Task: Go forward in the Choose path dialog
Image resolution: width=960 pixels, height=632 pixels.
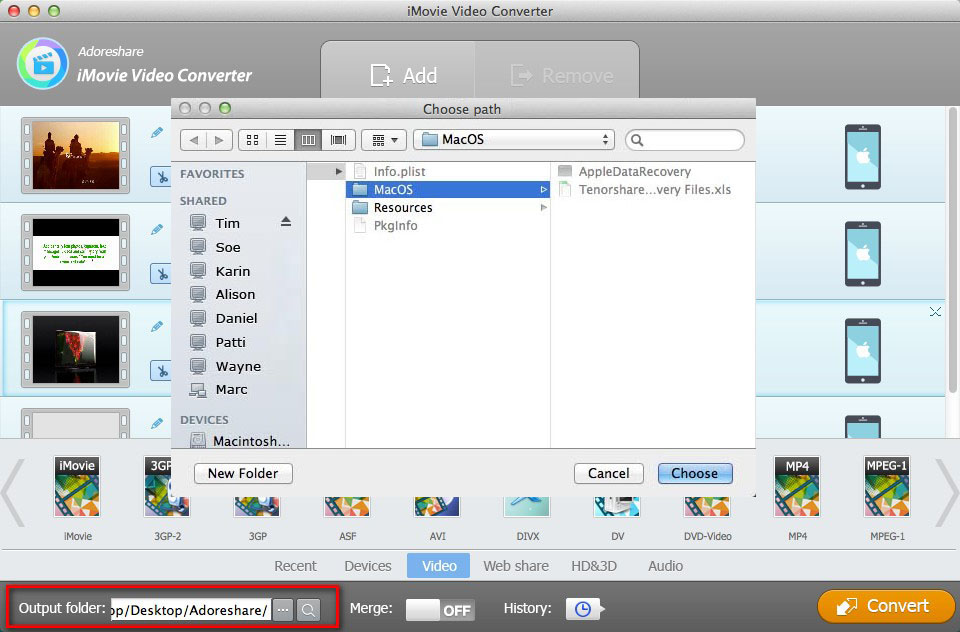Action: click(x=219, y=140)
